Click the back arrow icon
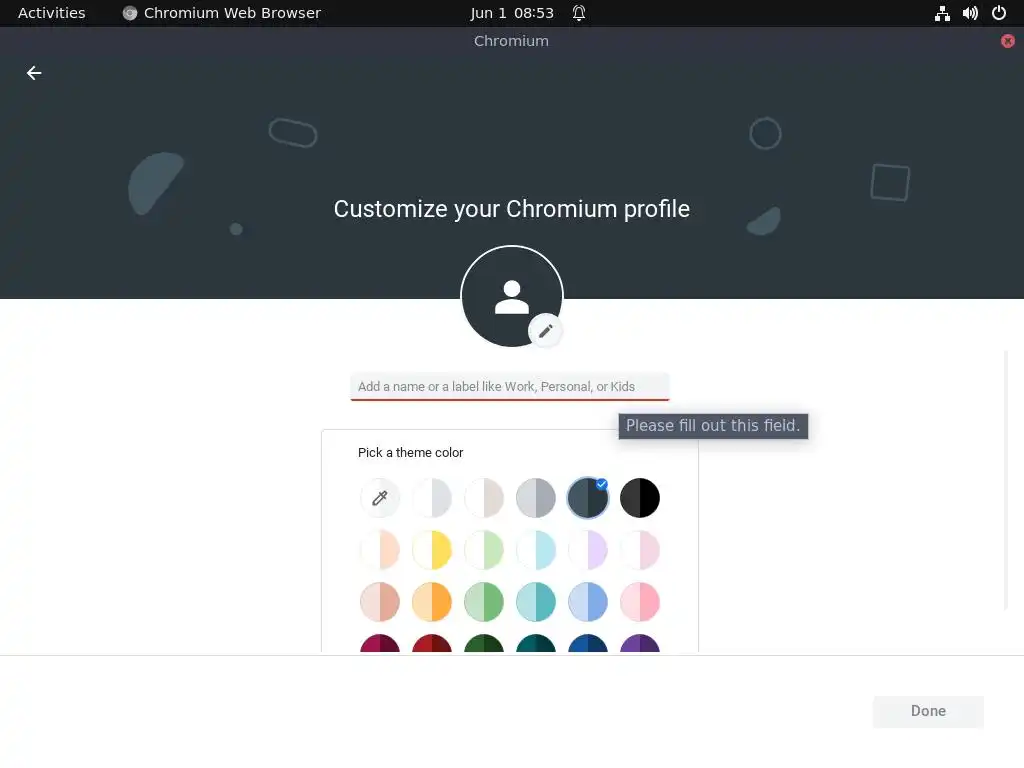Viewport: 1024px width, 768px height. click(34, 73)
